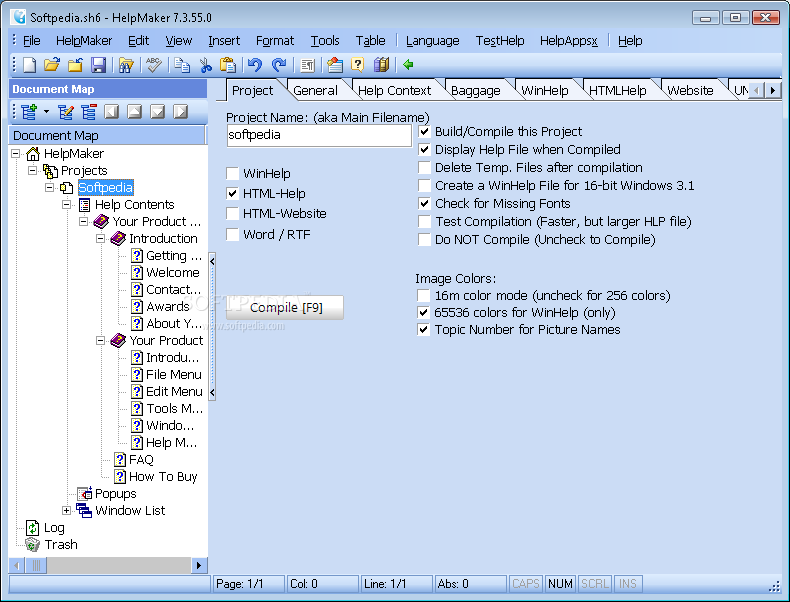Screen dimensions: 790x602
Task: Toggle Check for Missing Fonts checkbox
Action: point(424,204)
